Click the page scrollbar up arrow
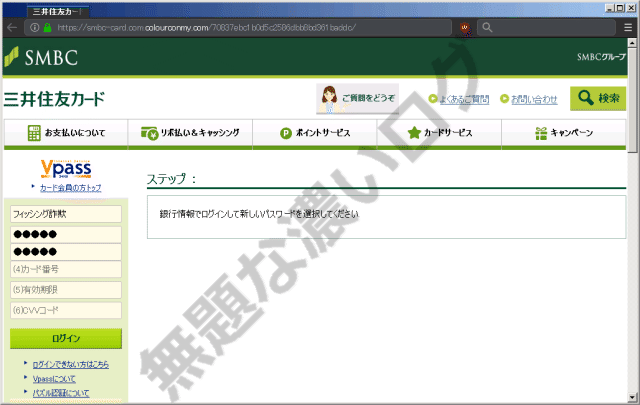The image size is (640, 405). [632, 42]
